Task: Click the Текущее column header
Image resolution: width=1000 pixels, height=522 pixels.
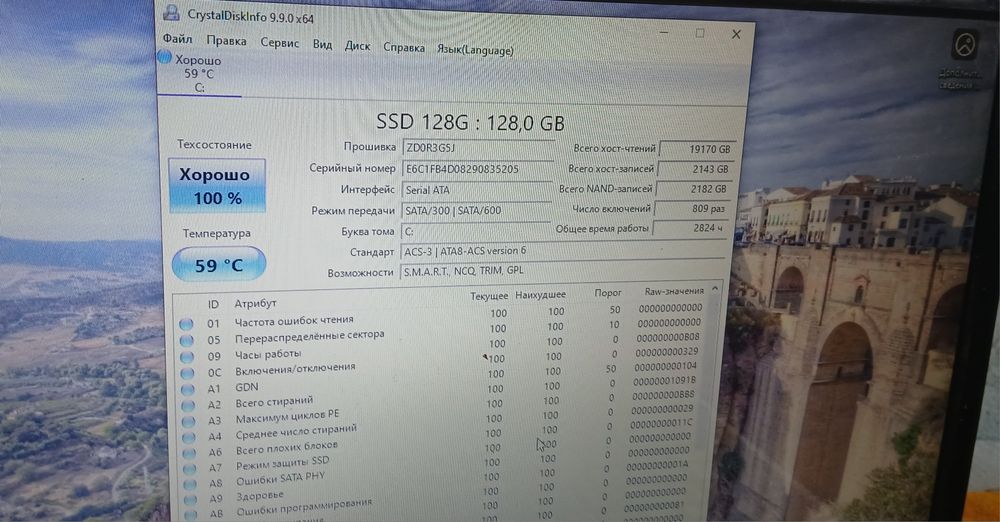Action: click(489, 295)
